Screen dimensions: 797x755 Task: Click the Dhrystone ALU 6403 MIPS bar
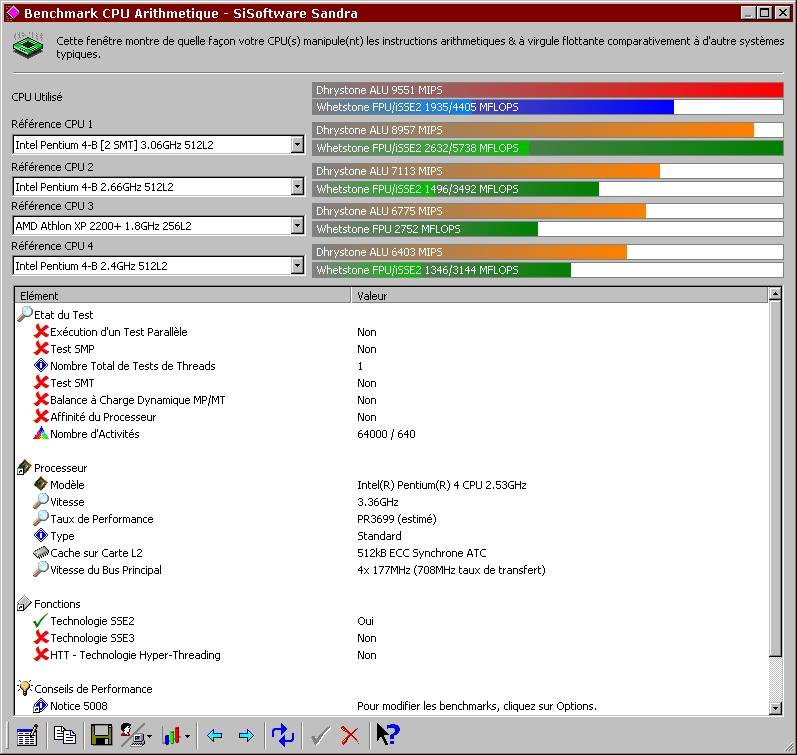point(470,252)
